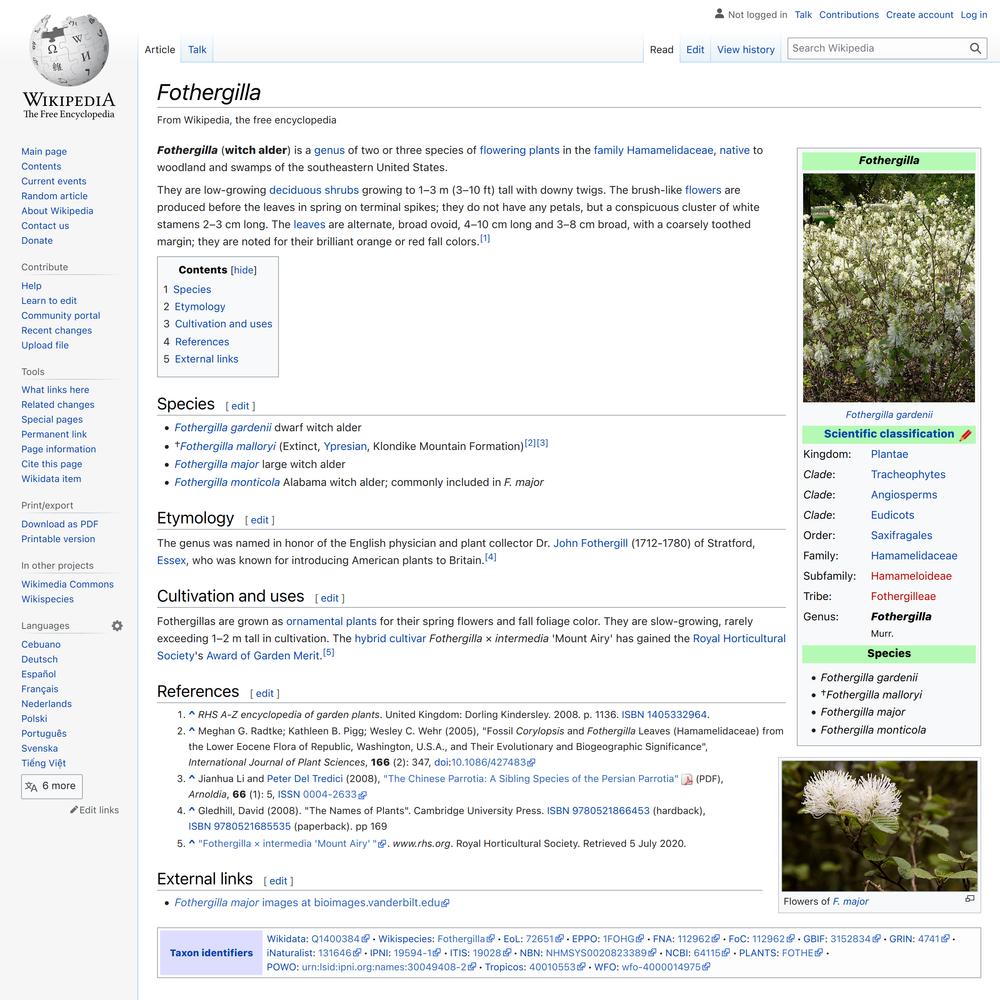
Task: Click edit link beside Species heading
Action: pos(240,406)
